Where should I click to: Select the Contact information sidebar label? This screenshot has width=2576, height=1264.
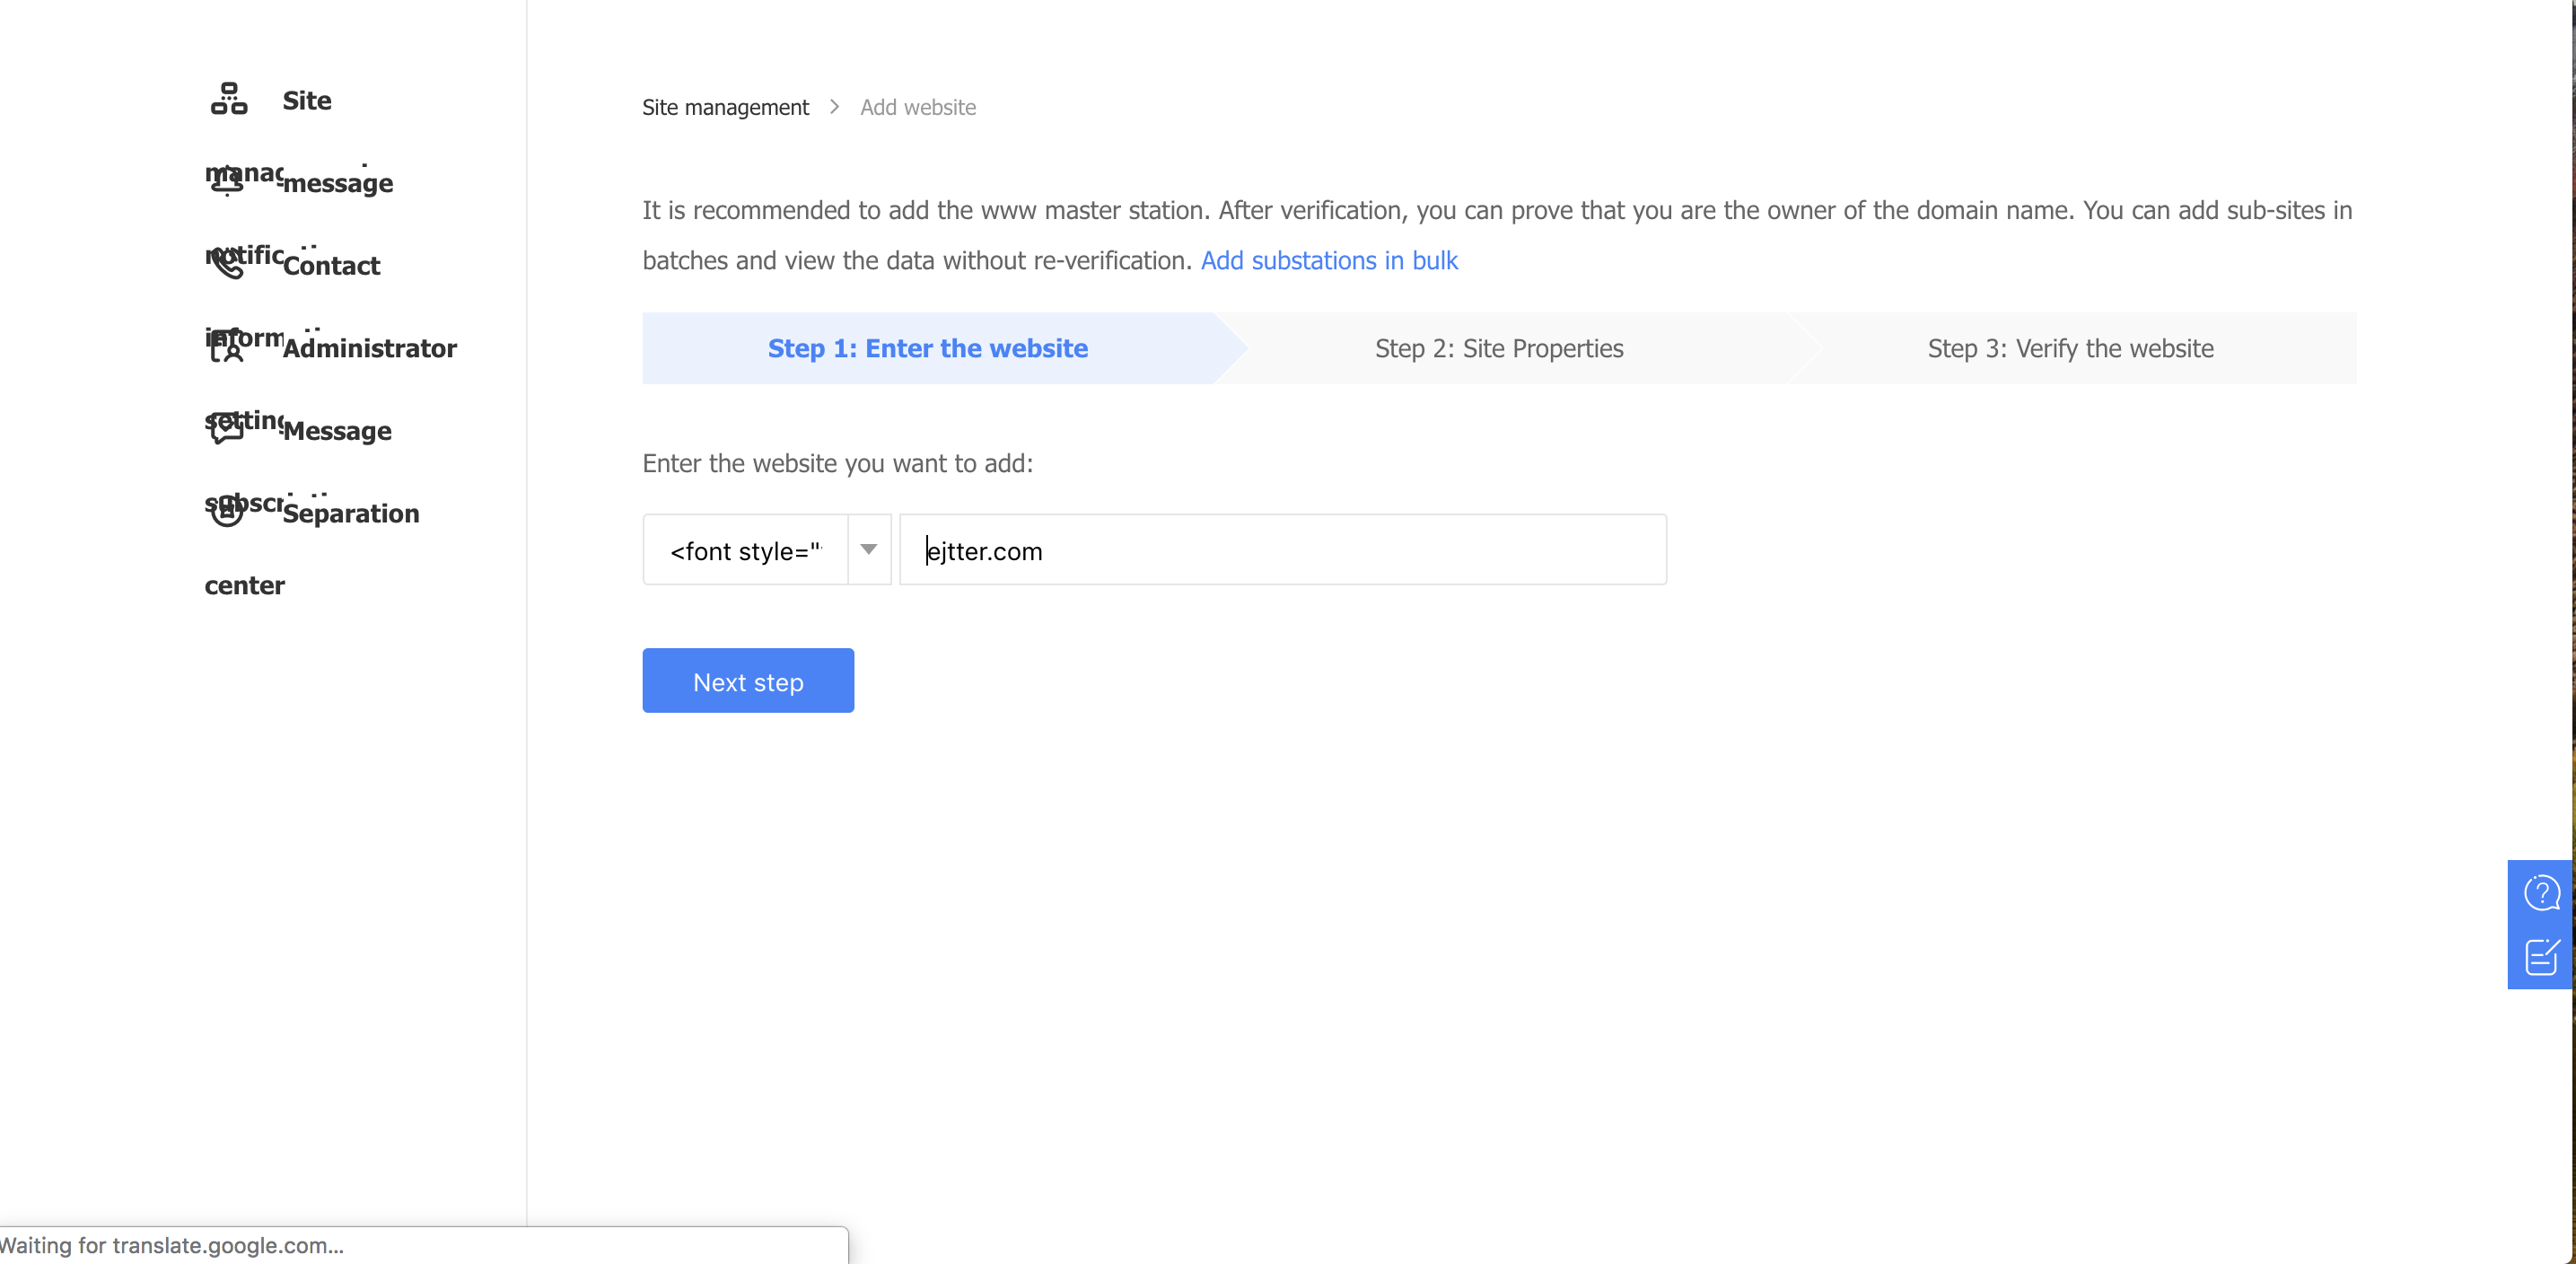coord(331,265)
